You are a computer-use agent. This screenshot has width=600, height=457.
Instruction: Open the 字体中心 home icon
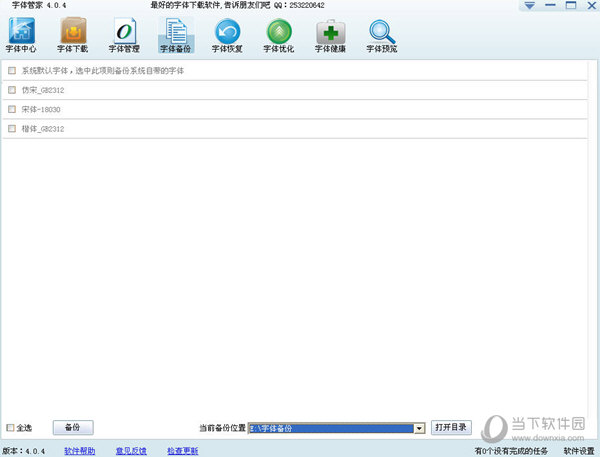coord(21,35)
